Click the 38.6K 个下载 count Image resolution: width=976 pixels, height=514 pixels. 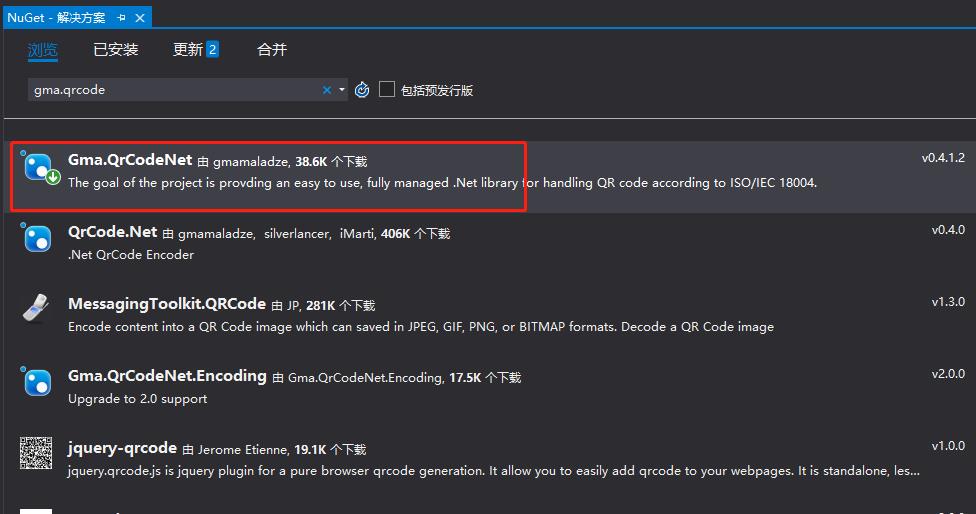tap(331, 162)
